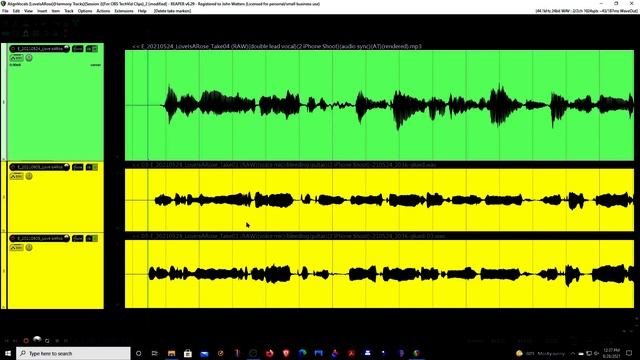640x360 pixels.
Task: Arm the green first track for recording
Action: [13, 49]
